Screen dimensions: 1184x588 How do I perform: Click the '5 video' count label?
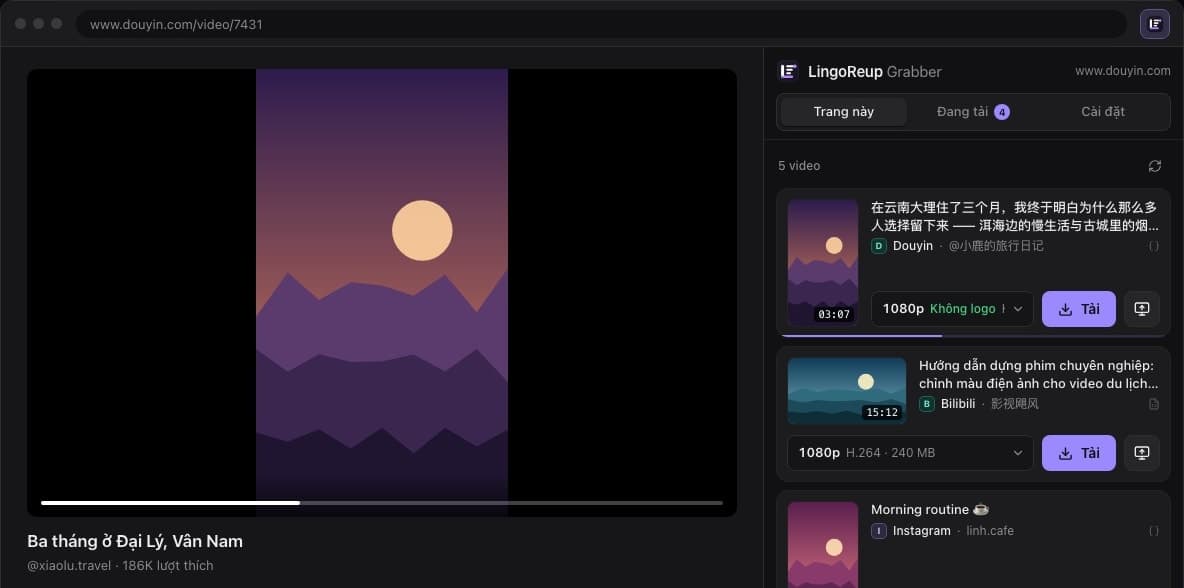point(799,166)
